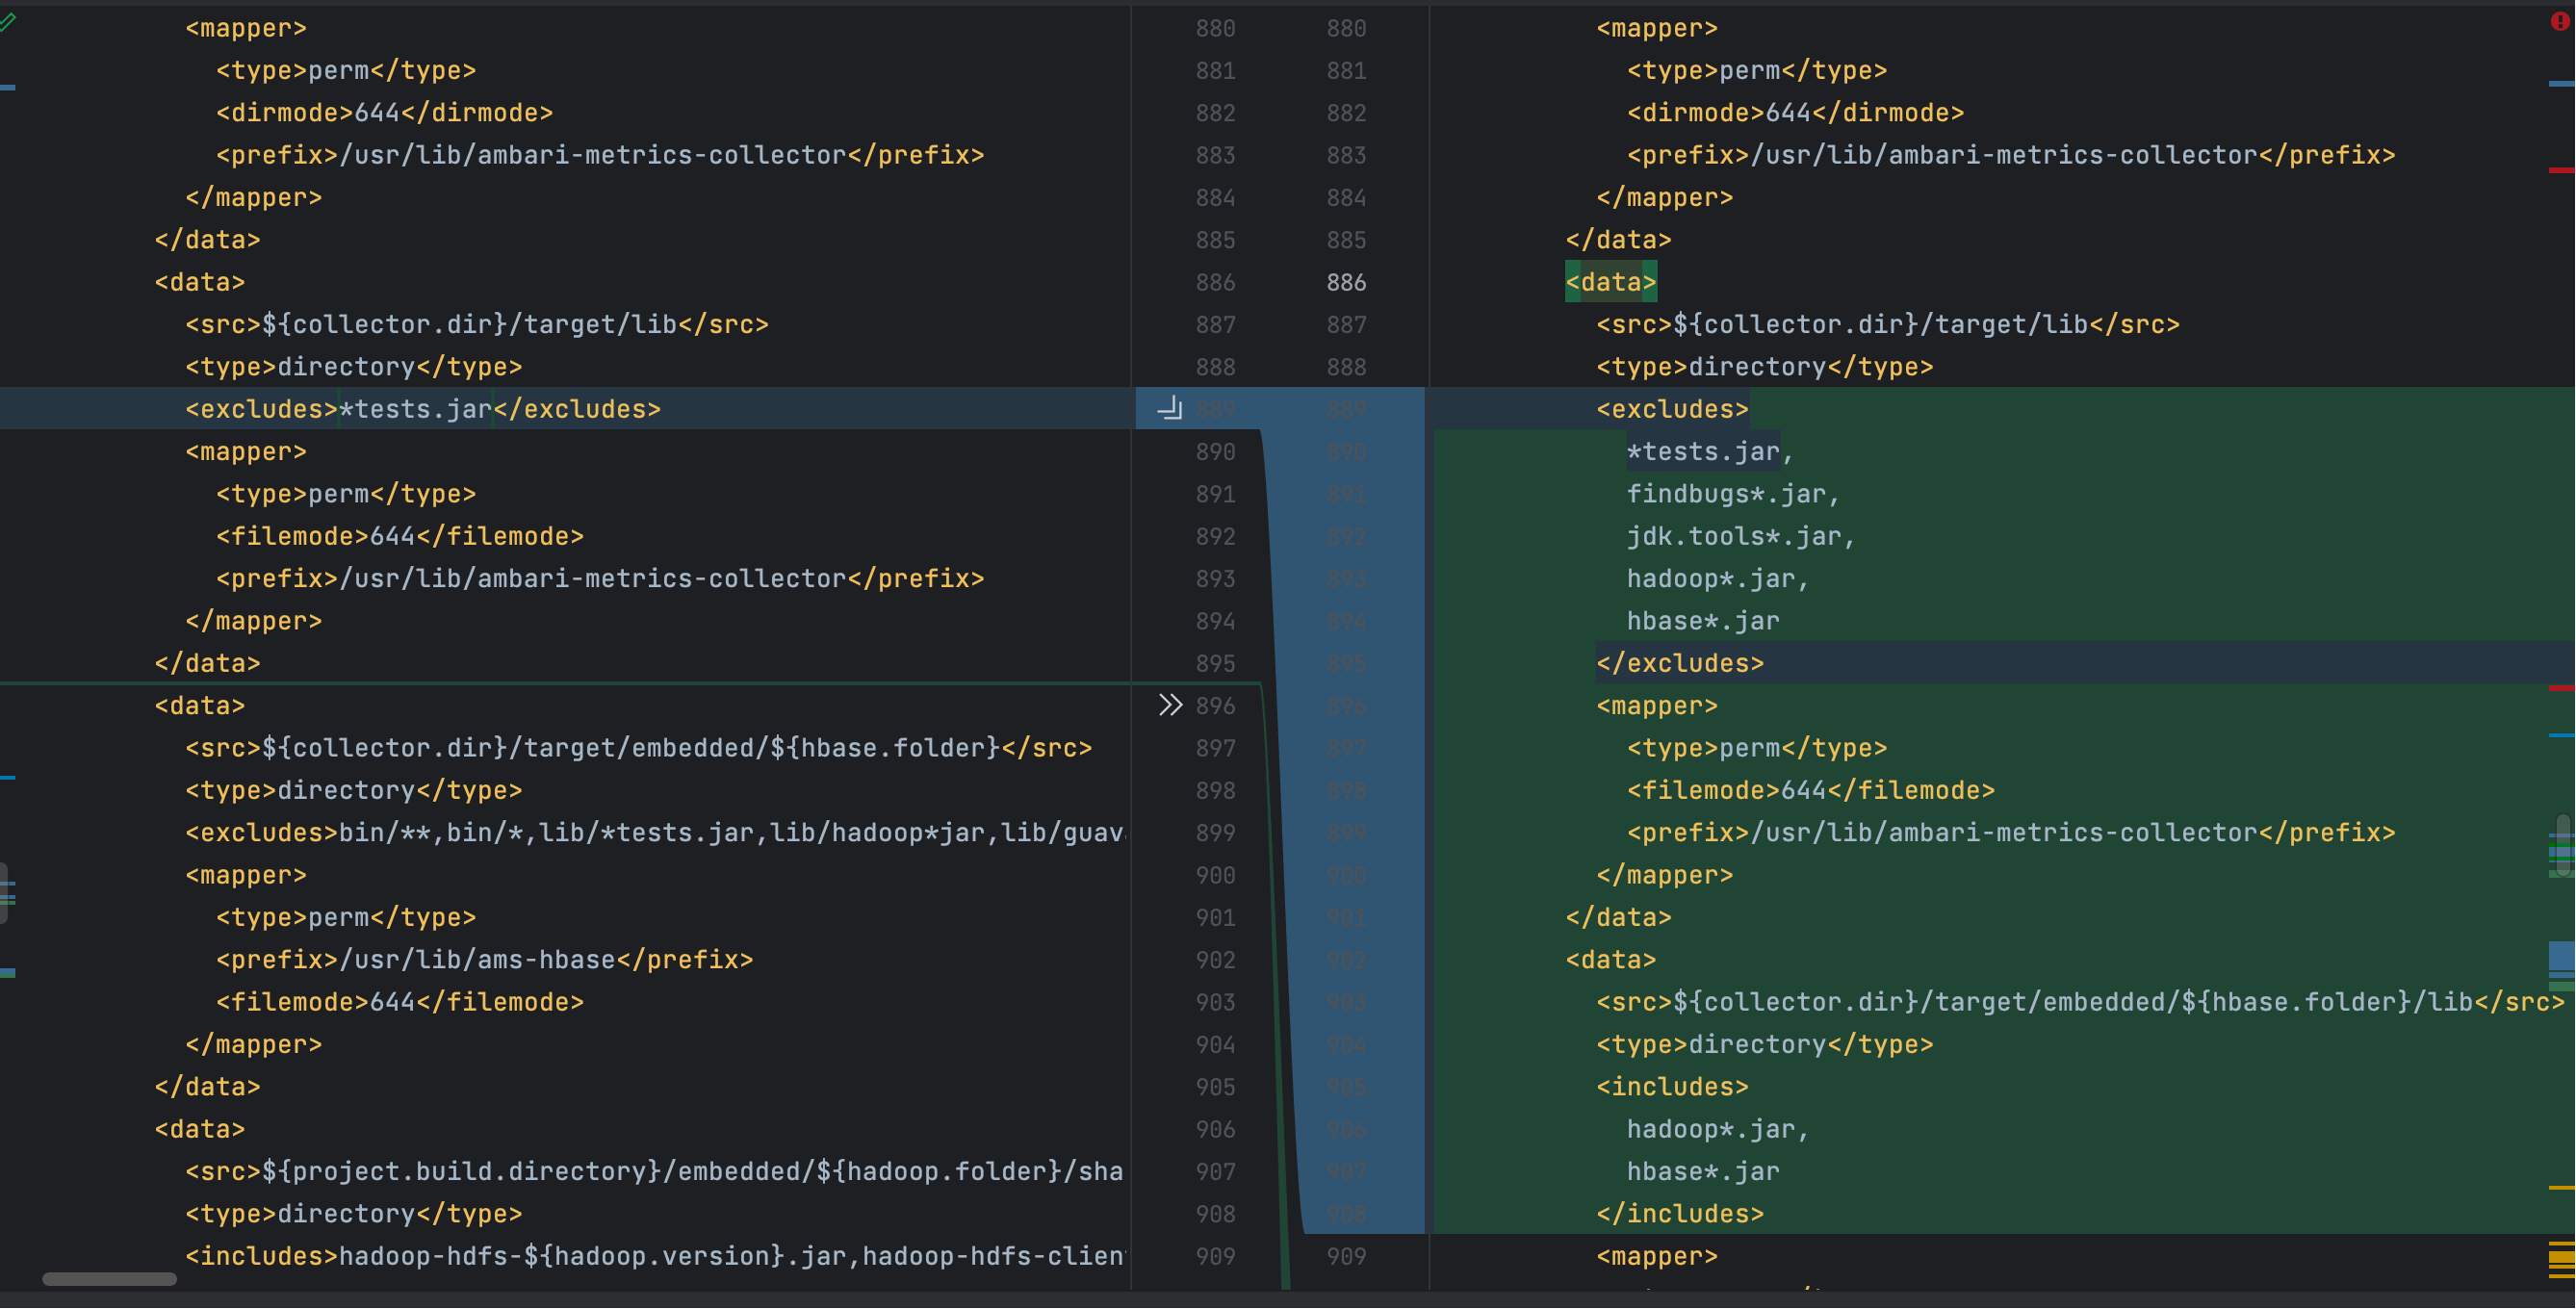Click the green inspection checkmark in the left pane corner
Image resolution: width=2576 pixels, height=1309 pixels.
8,21
